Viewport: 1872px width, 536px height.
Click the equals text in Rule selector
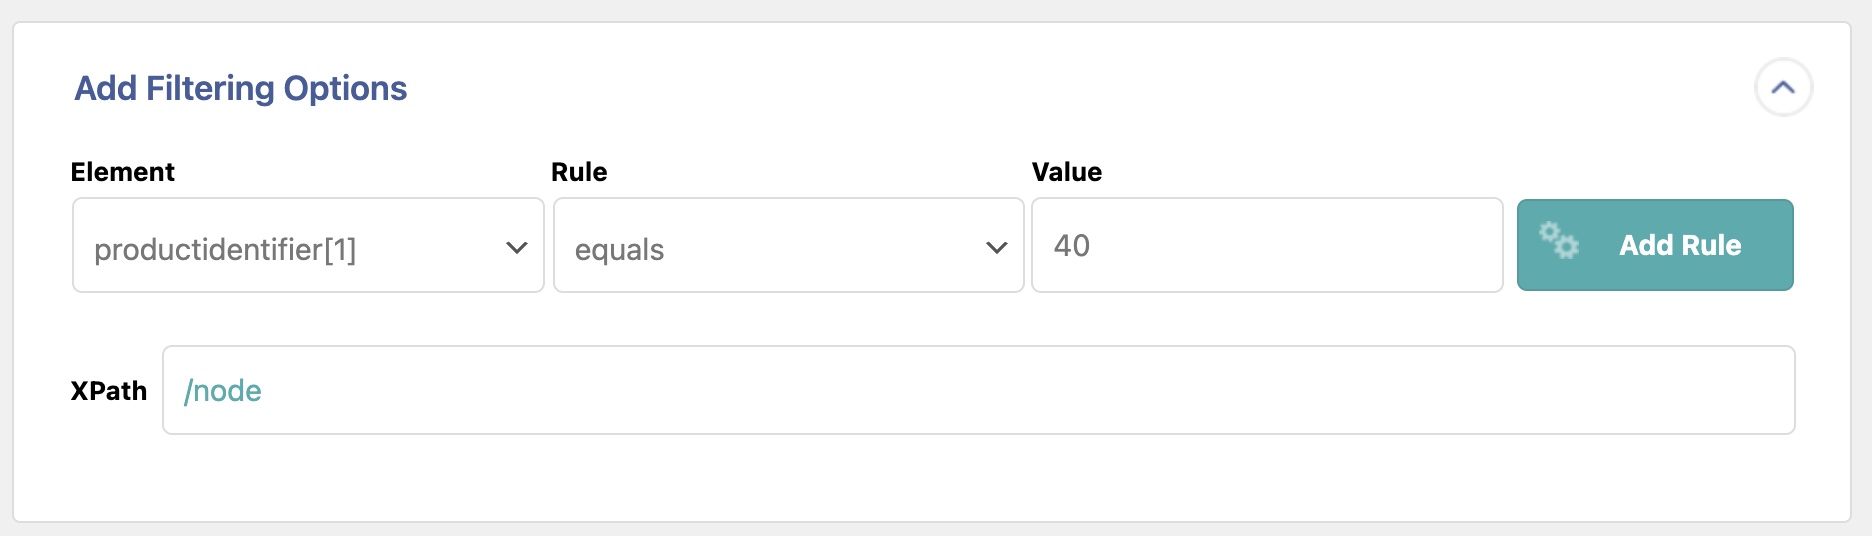[619, 249]
